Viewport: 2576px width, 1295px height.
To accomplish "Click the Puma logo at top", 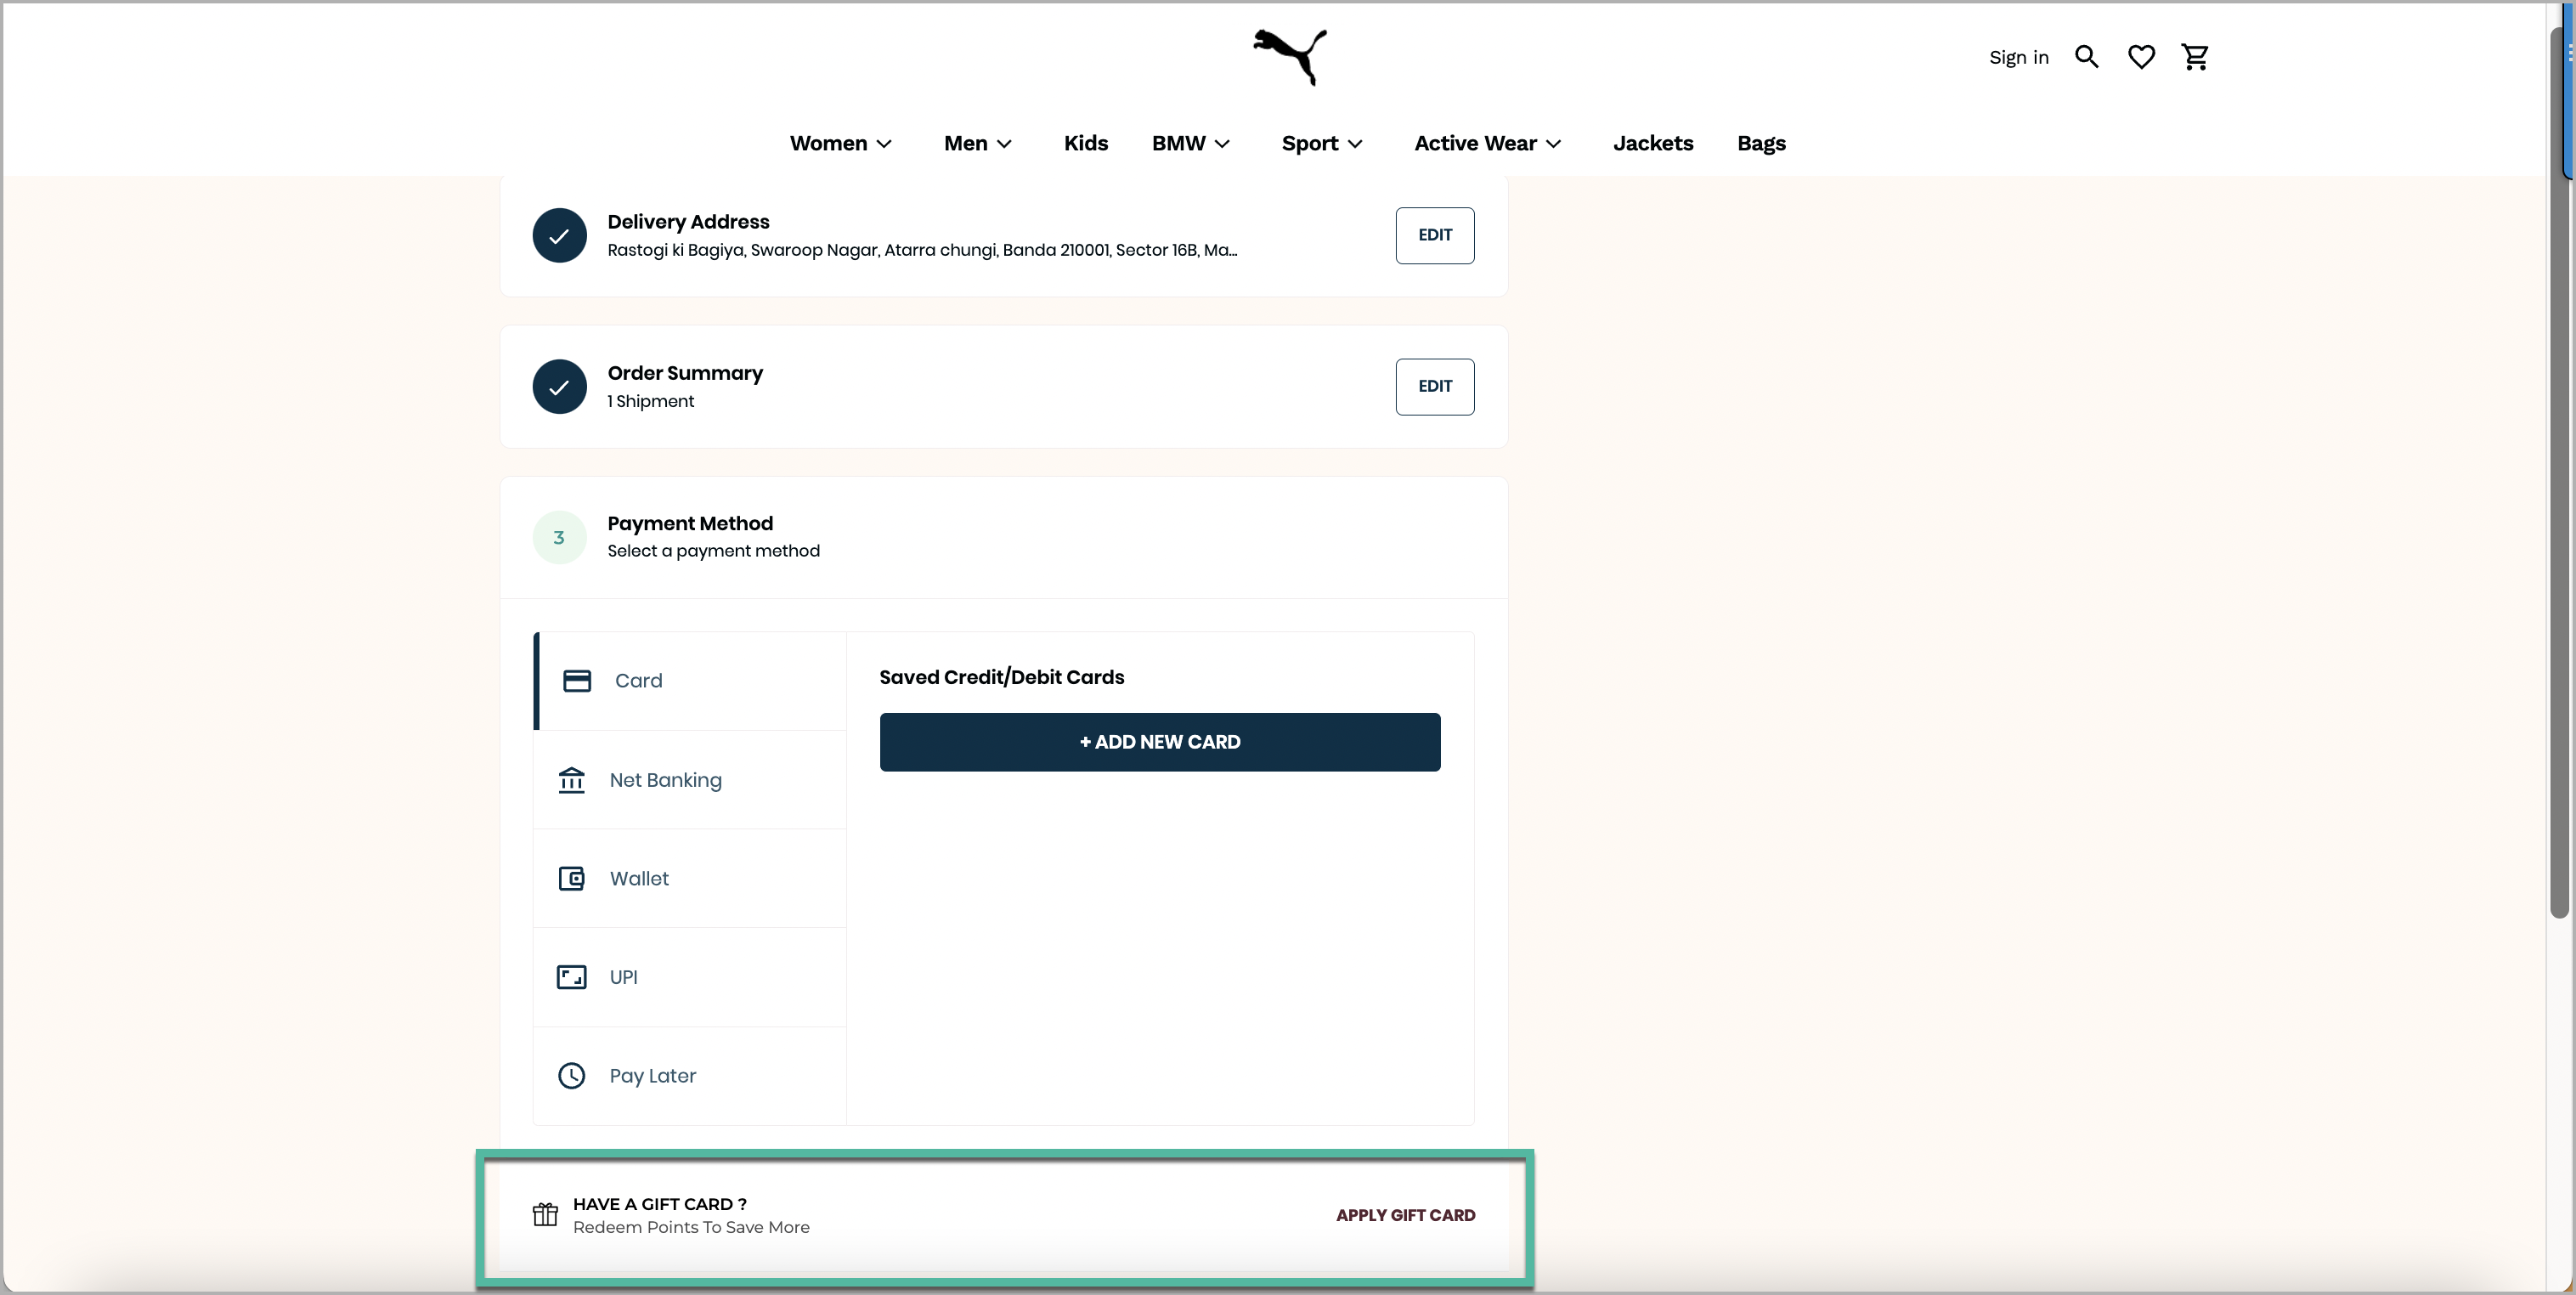I will coord(1289,57).
